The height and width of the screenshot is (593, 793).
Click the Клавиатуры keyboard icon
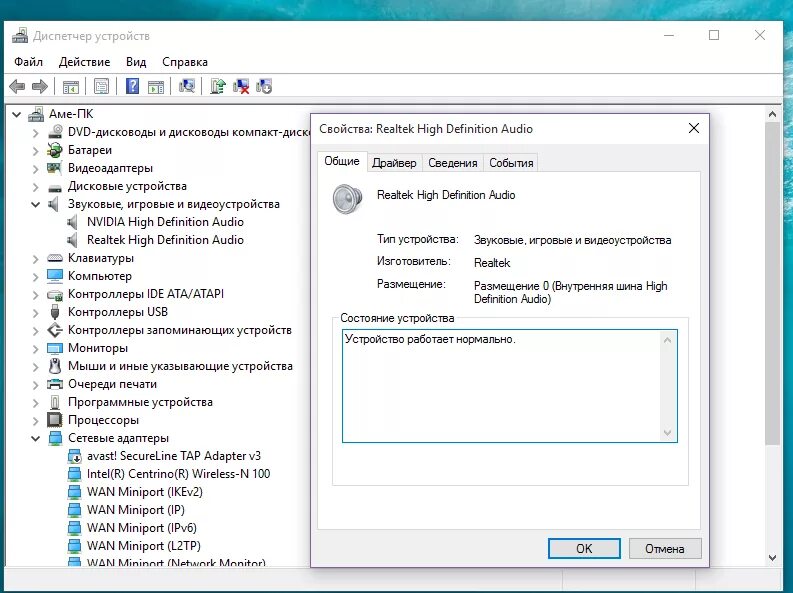55,258
